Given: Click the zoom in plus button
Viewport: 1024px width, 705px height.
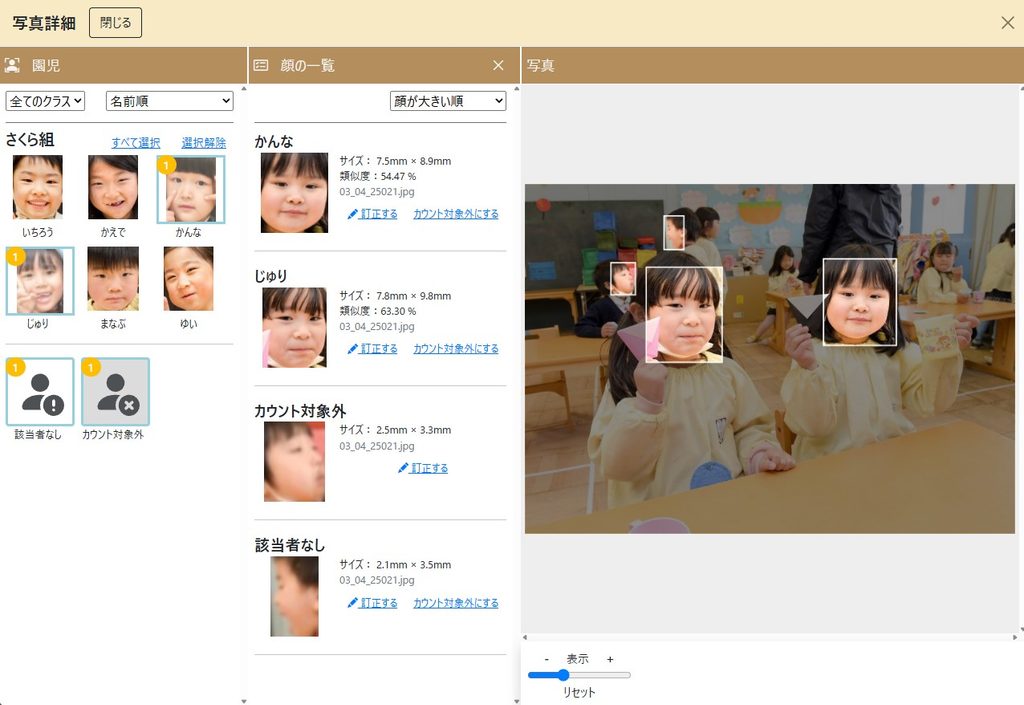Looking at the screenshot, I should (x=610, y=659).
